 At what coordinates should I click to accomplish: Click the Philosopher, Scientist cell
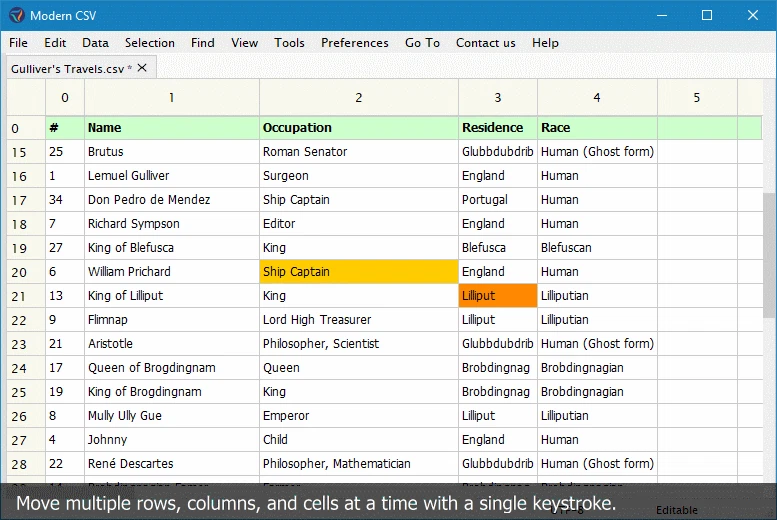[x=359, y=344]
